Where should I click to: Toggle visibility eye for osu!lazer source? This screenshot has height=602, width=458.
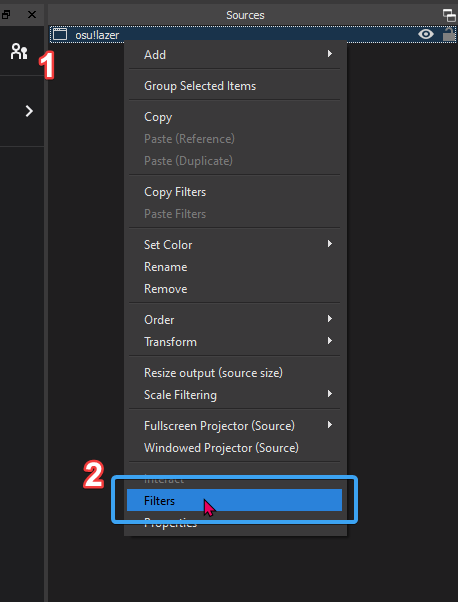tap(425, 35)
